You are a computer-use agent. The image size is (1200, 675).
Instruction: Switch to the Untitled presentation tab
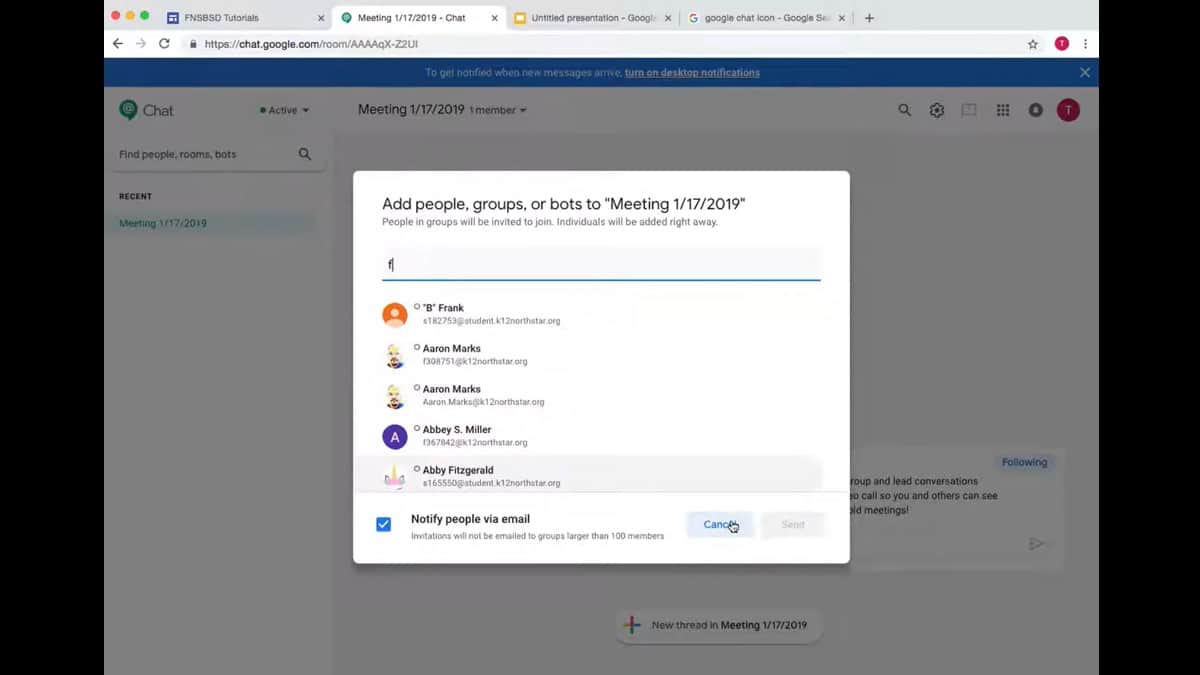tap(590, 17)
